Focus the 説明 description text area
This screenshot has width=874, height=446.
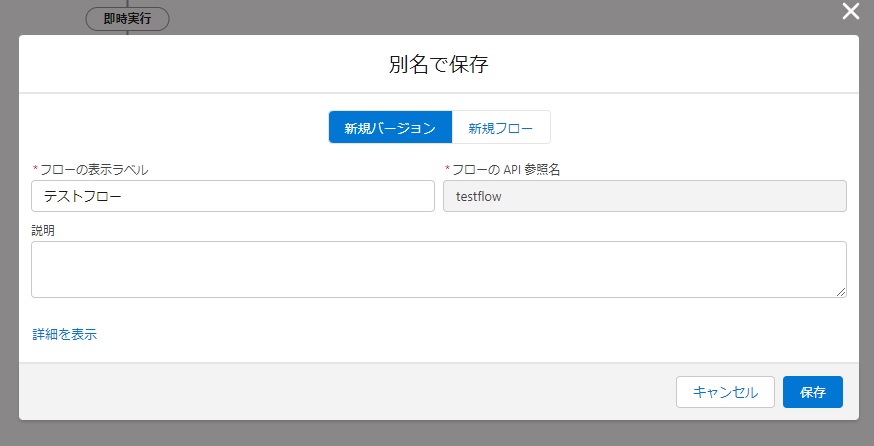click(438, 269)
